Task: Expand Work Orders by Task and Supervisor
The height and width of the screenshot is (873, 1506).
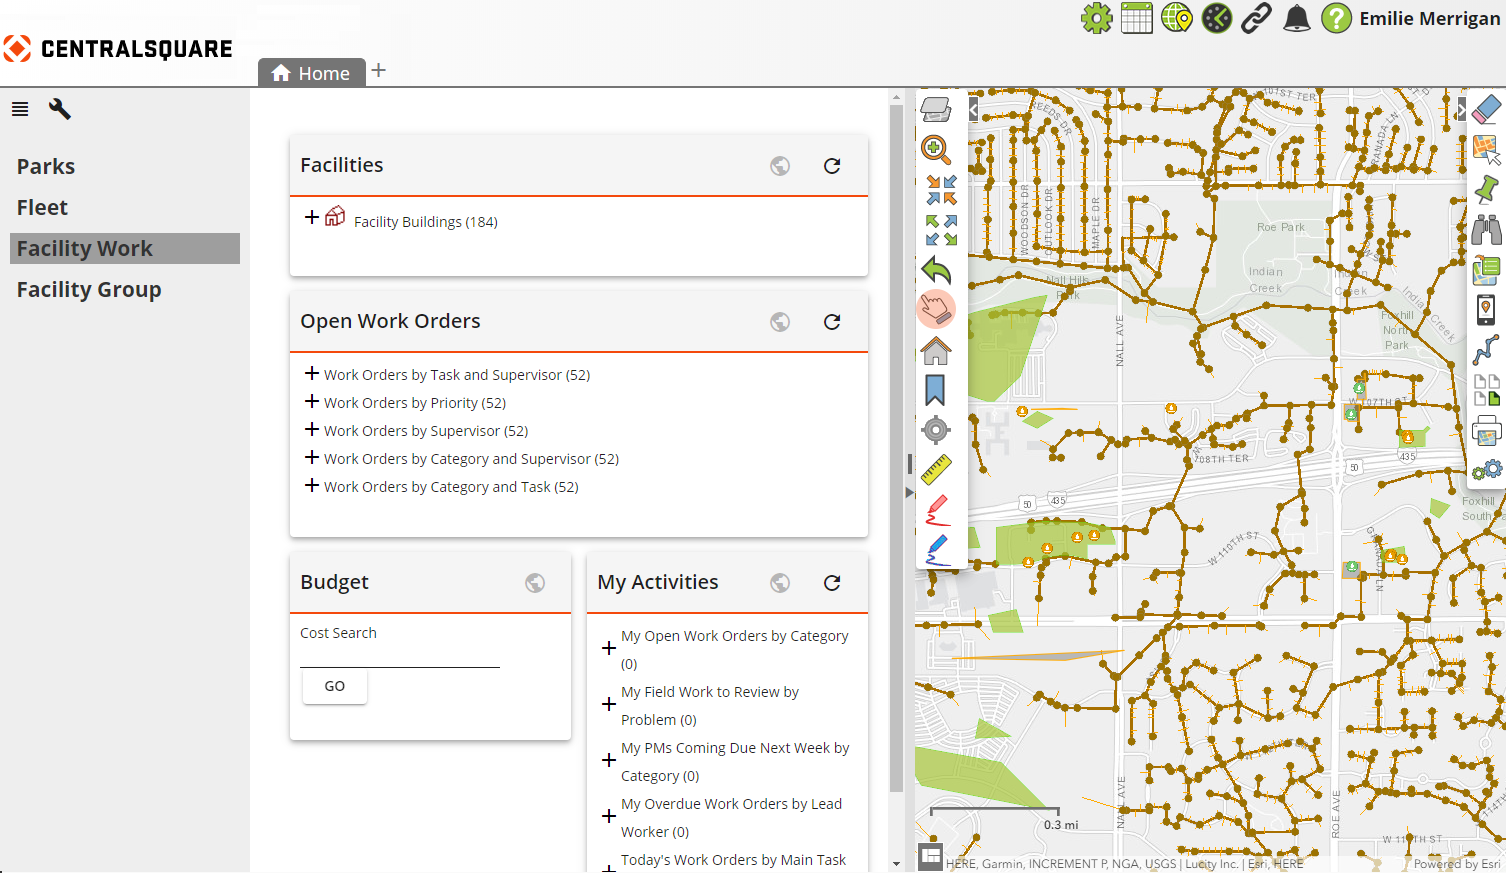Action: coord(312,373)
